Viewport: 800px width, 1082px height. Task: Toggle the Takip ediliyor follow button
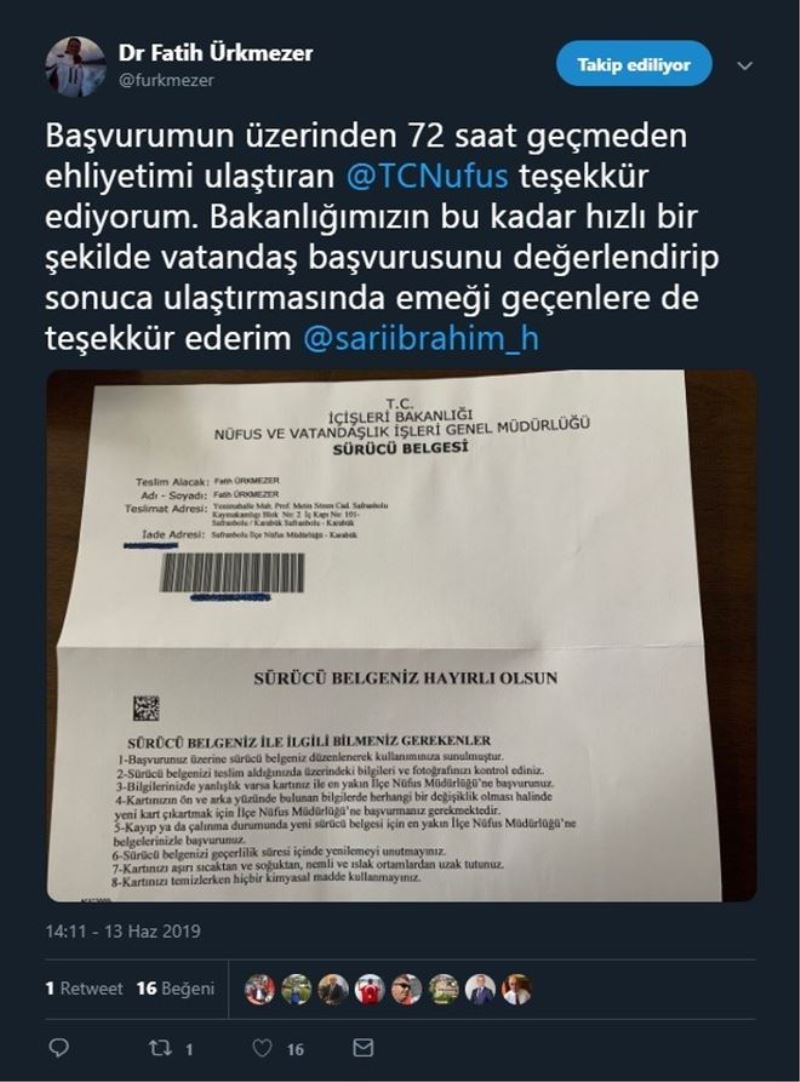pos(634,63)
